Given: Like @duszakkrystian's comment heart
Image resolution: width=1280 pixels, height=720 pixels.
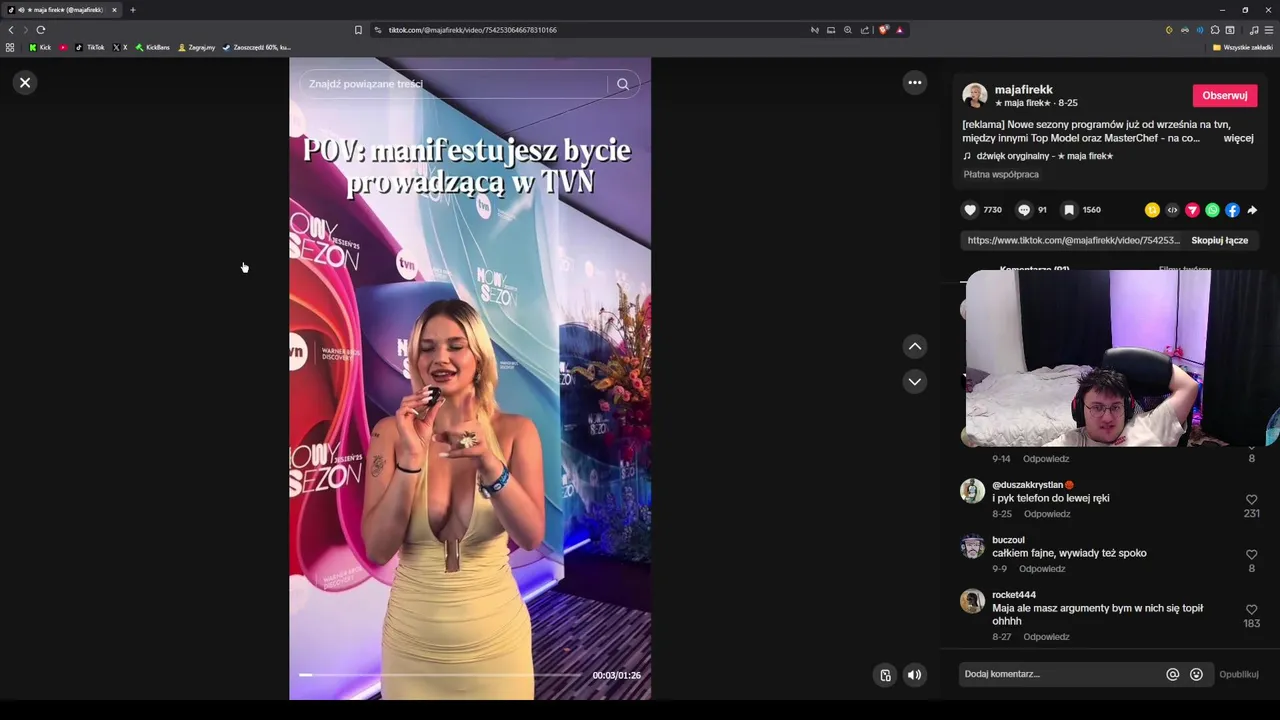Looking at the screenshot, I should click(x=1251, y=499).
